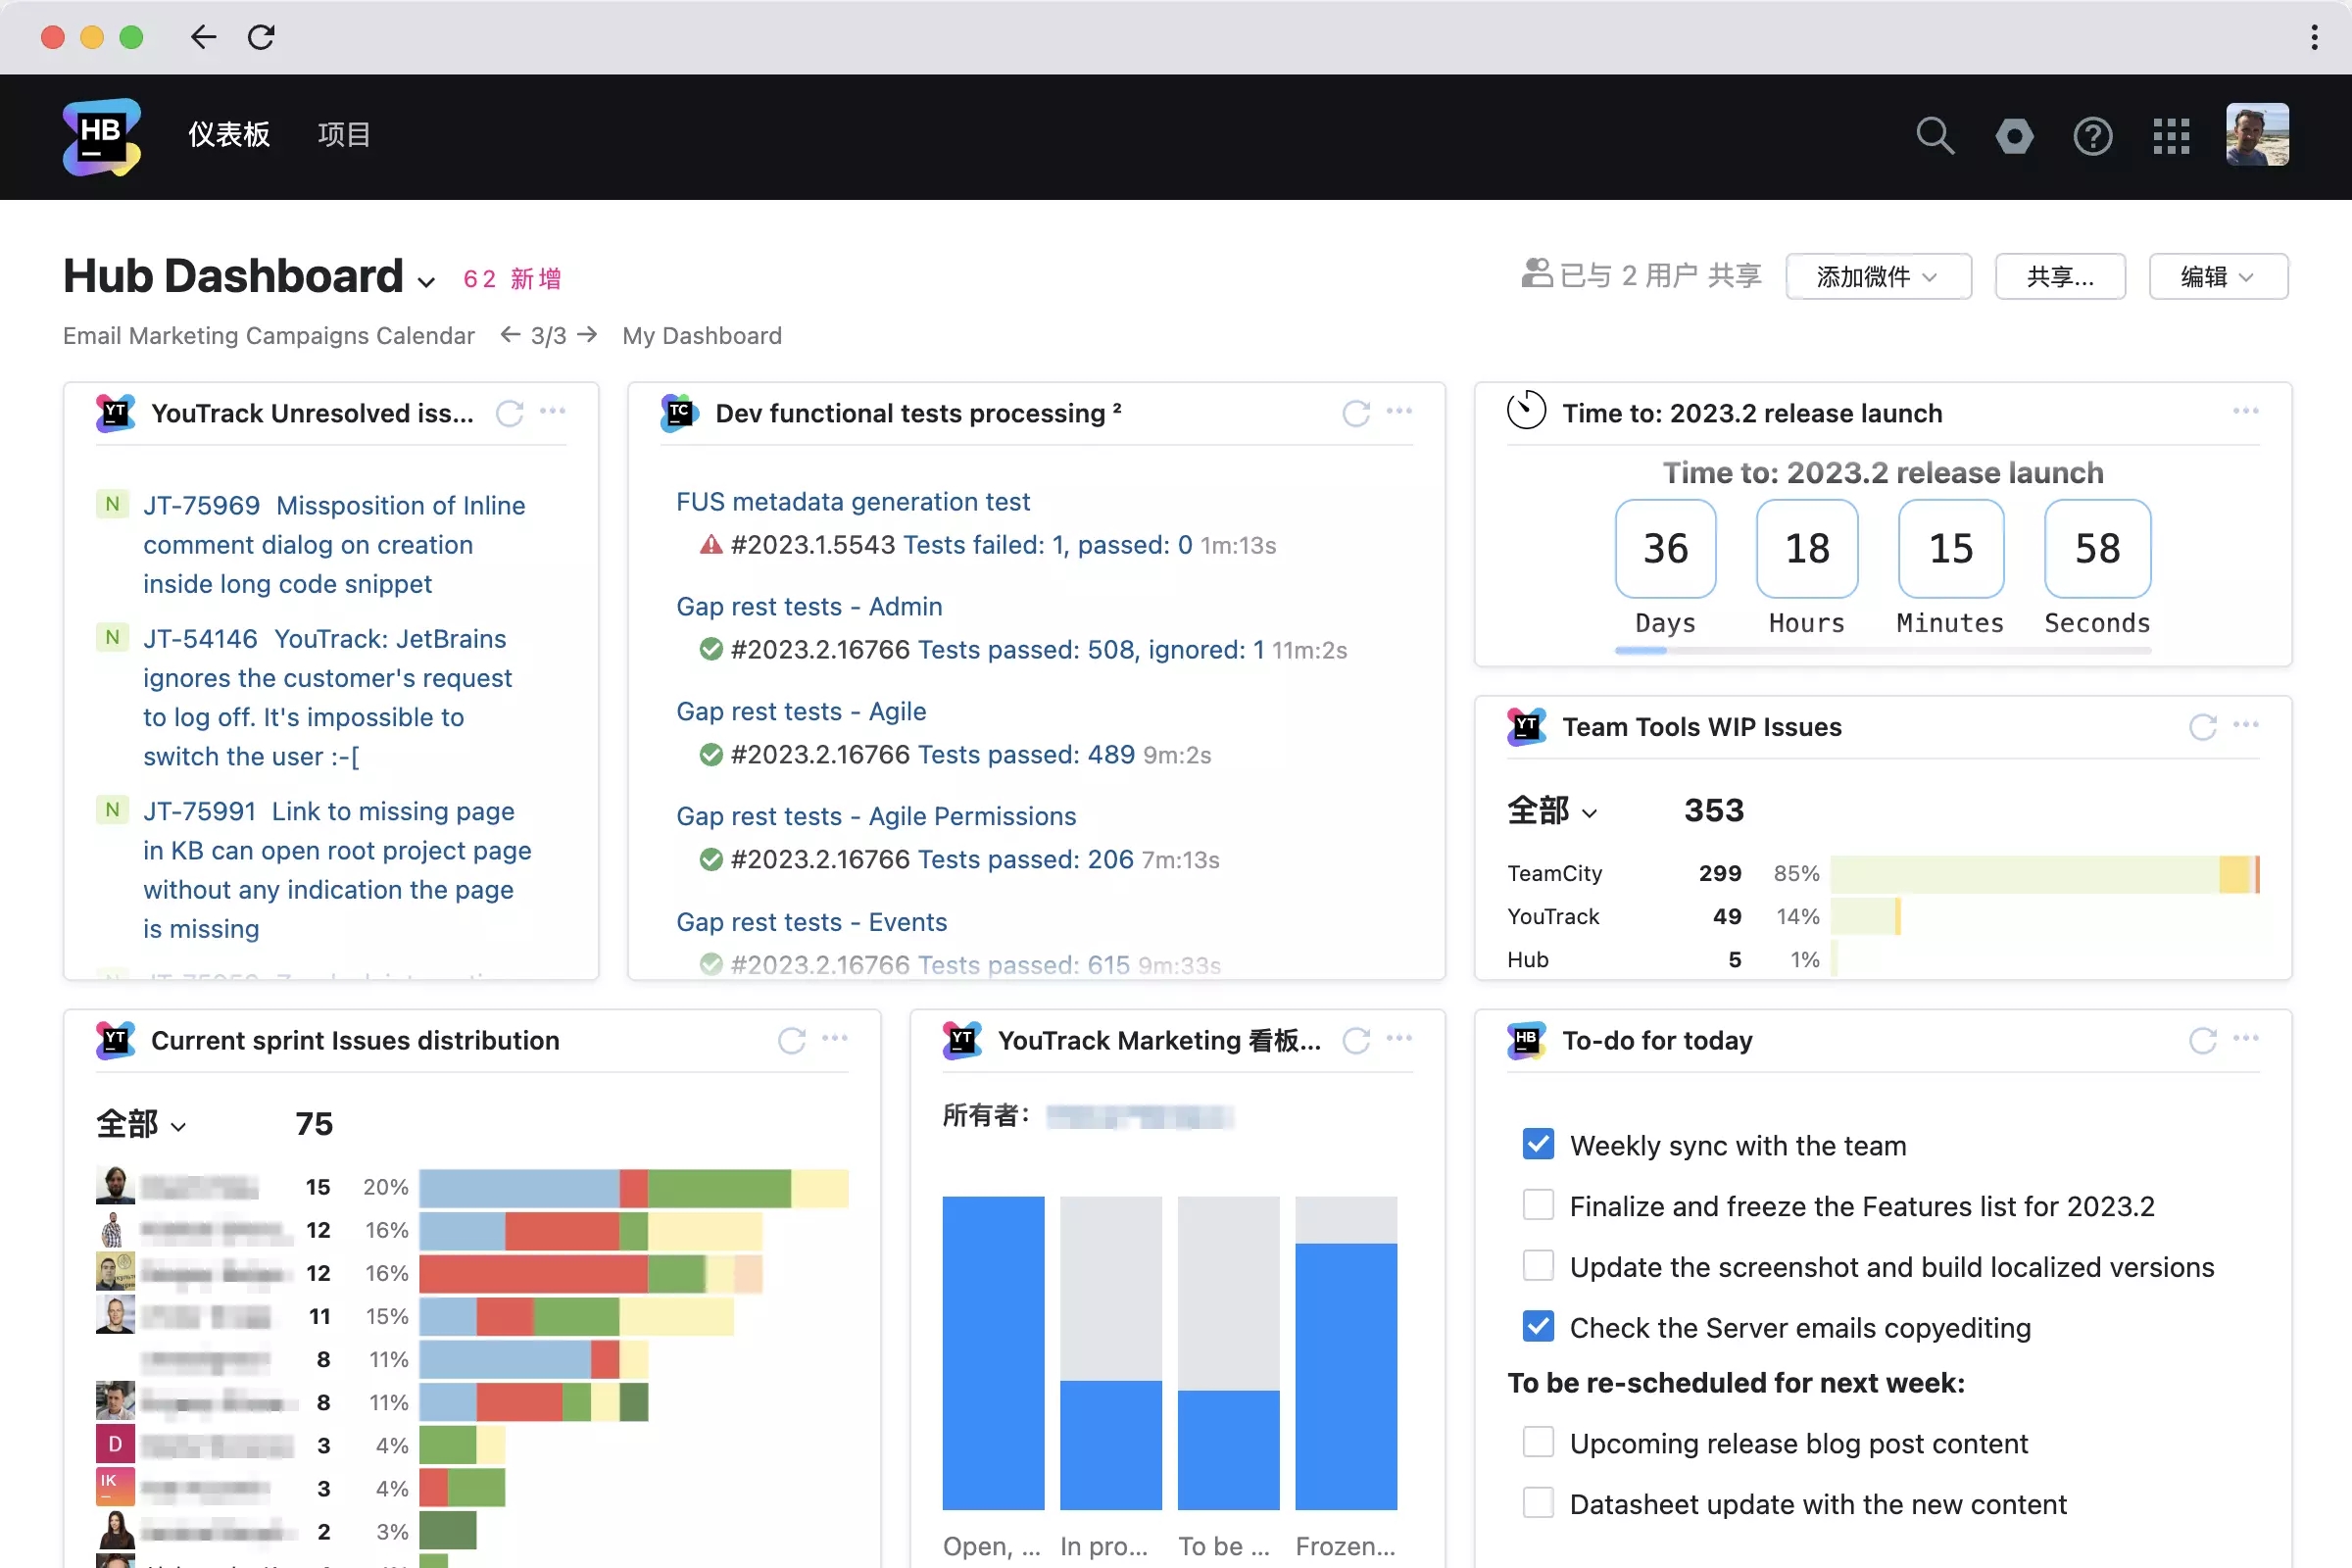The image size is (2352, 1568).
Task: Click the settings gear icon in top bar
Action: 2014,136
